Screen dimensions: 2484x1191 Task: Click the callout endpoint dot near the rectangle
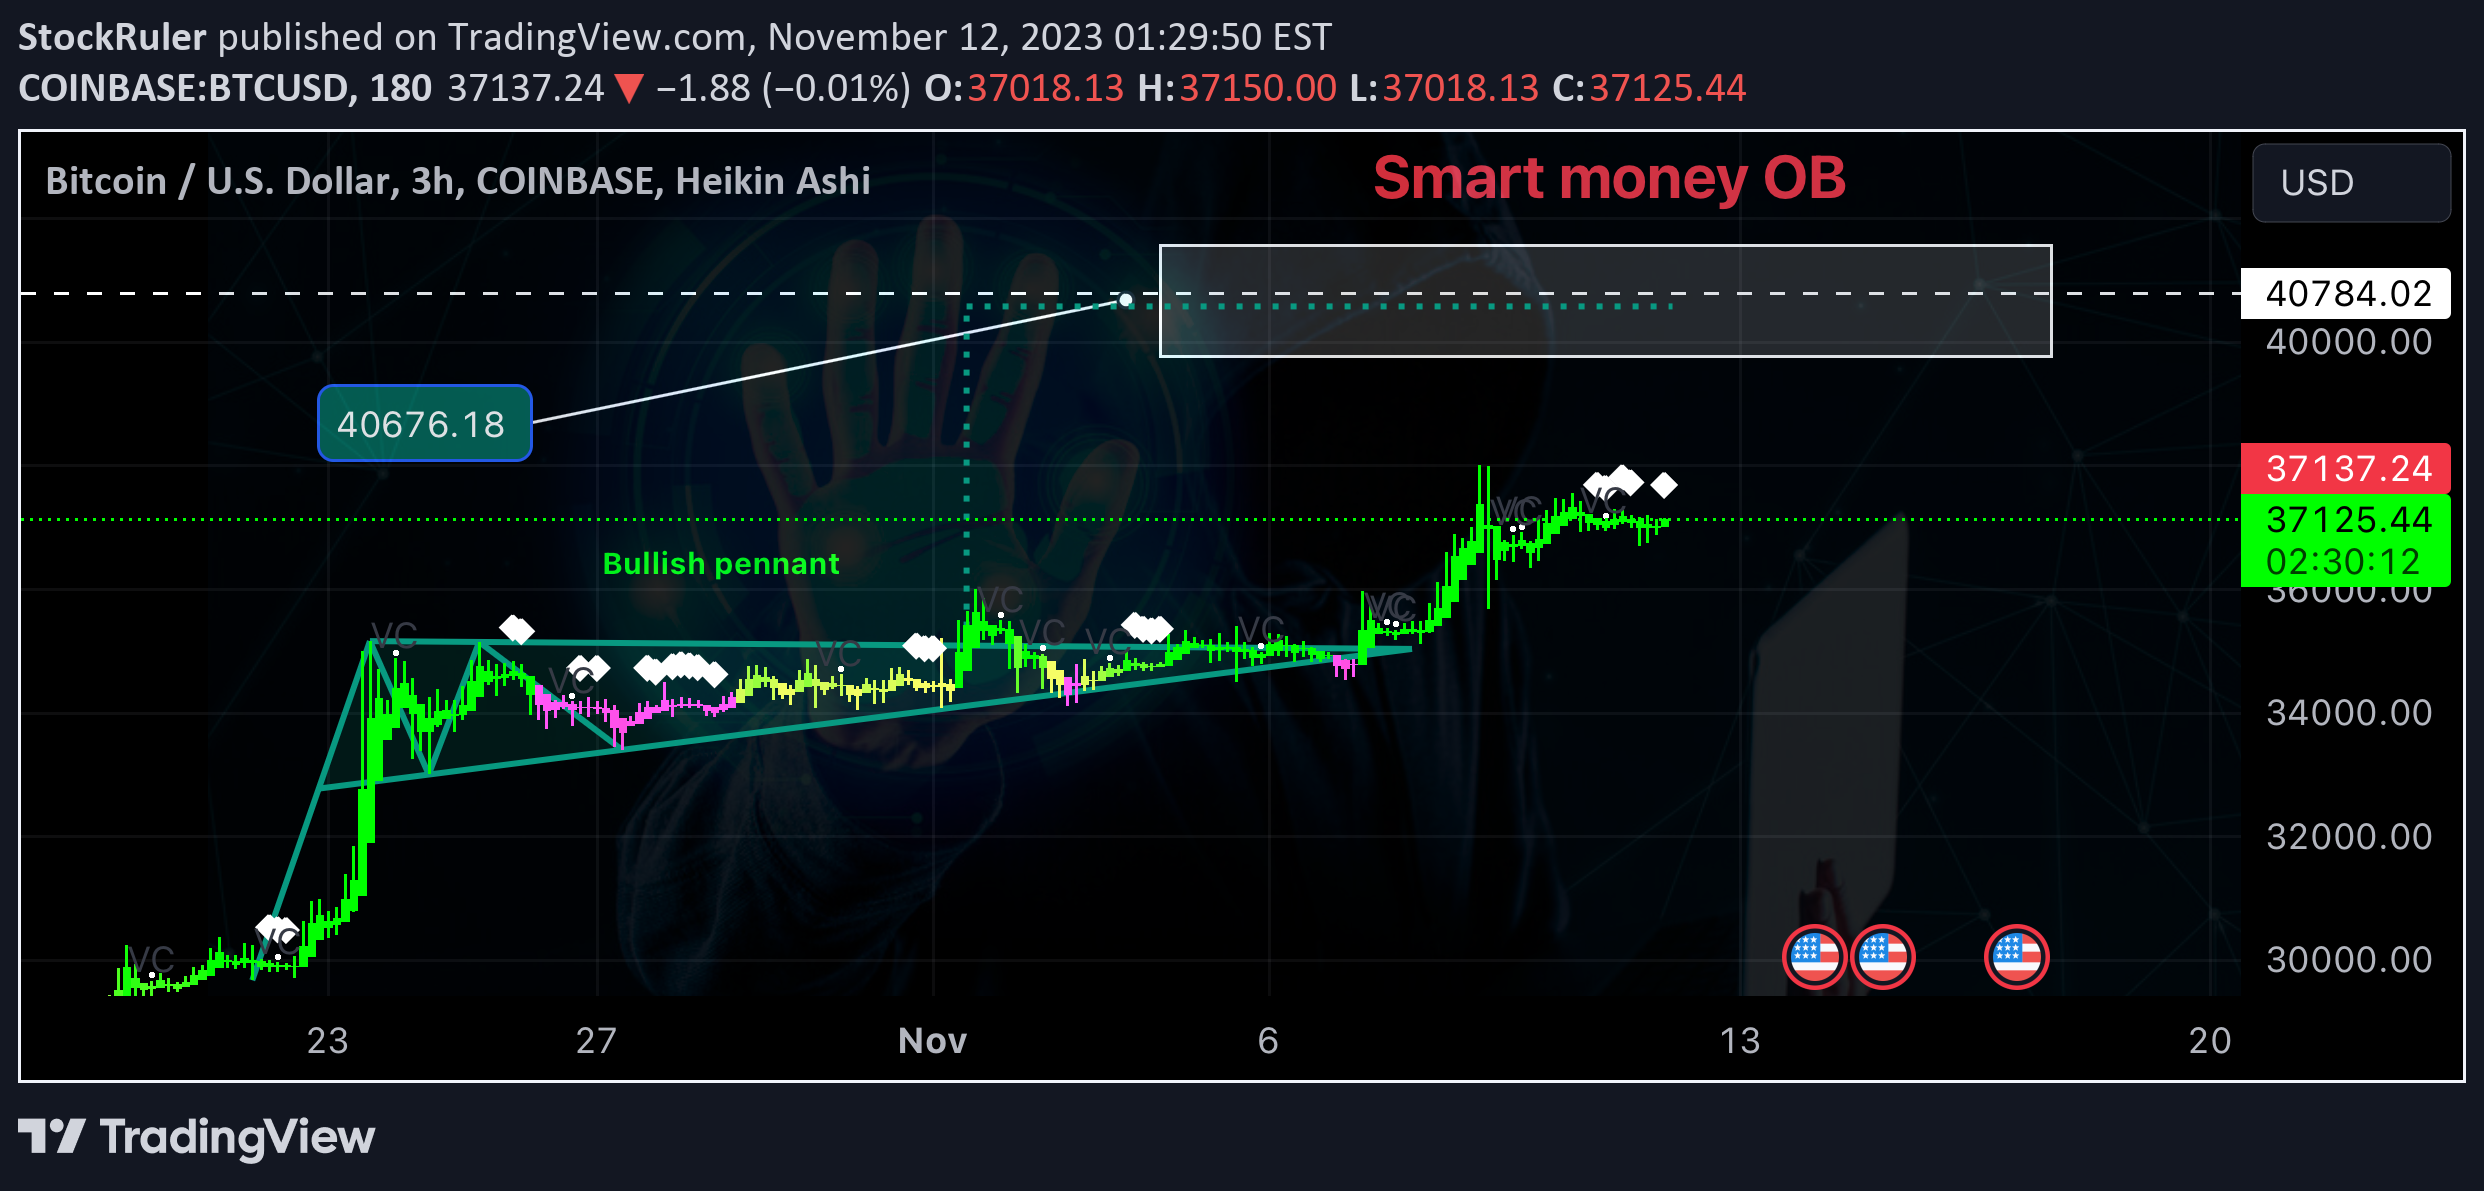1126,299
